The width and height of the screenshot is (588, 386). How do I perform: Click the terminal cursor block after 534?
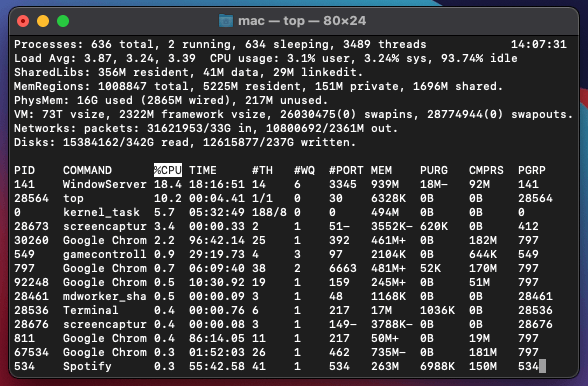[542, 366]
